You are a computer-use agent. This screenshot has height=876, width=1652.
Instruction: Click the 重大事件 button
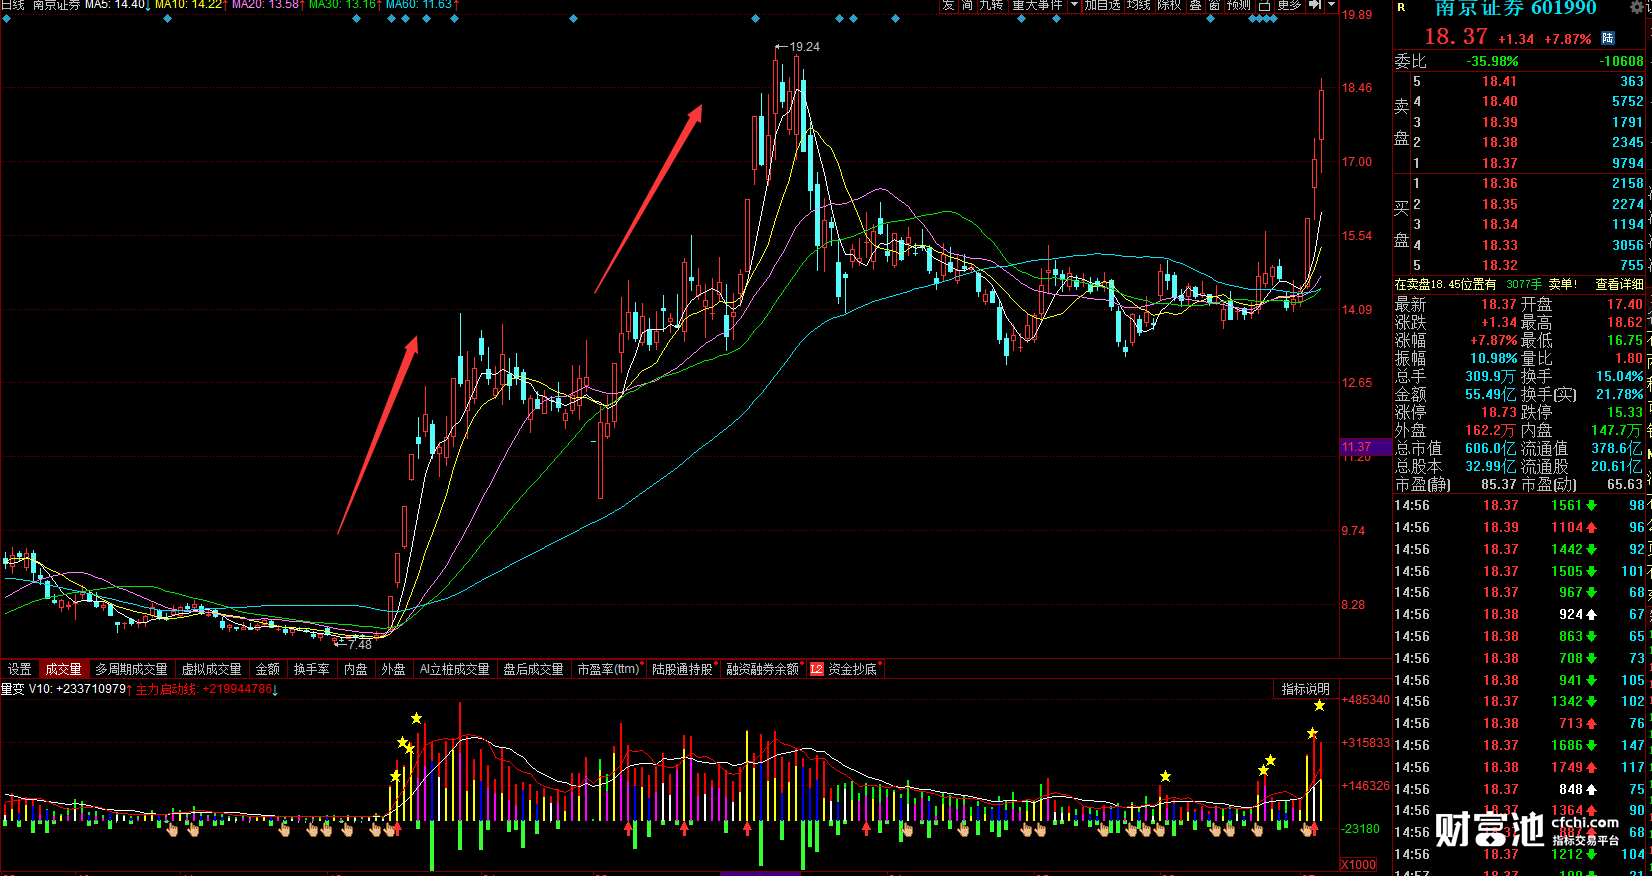(x=1037, y=5)
